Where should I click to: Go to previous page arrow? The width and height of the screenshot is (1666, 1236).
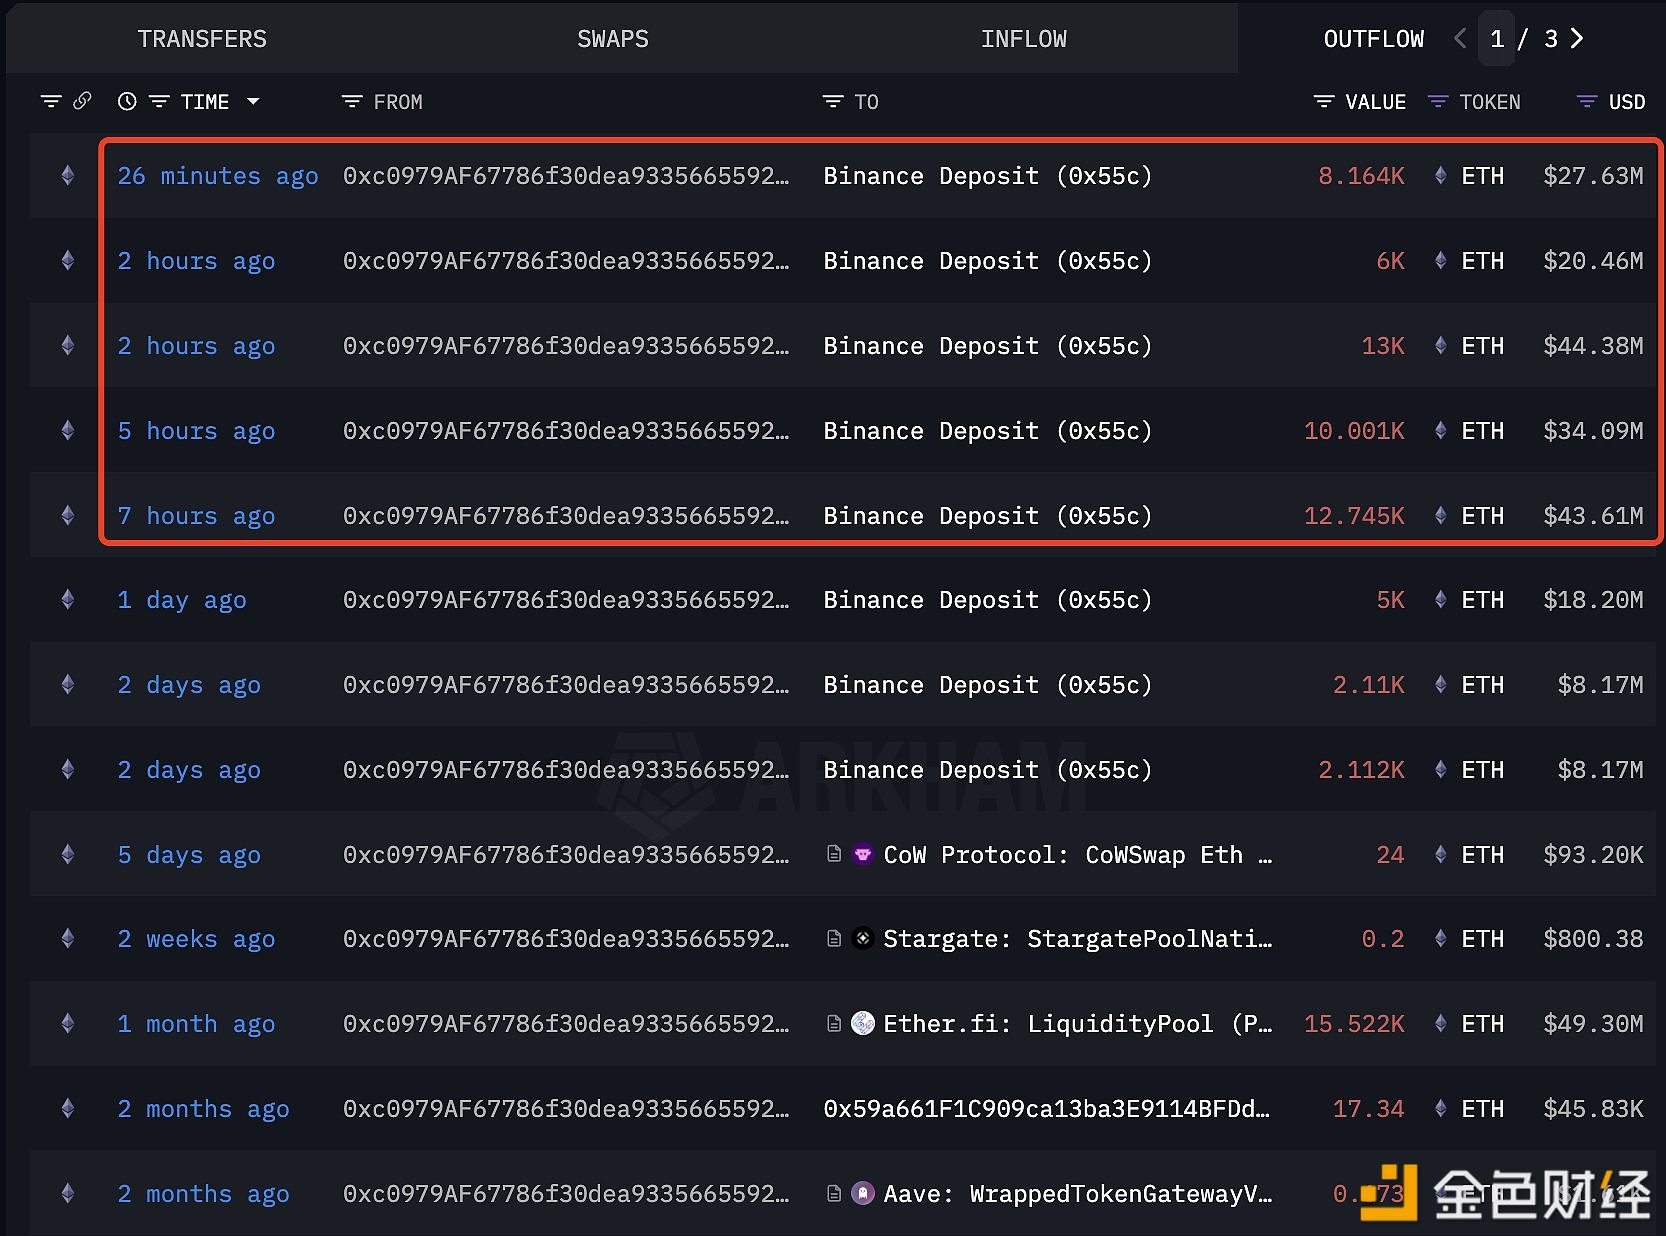point(1459,38)
